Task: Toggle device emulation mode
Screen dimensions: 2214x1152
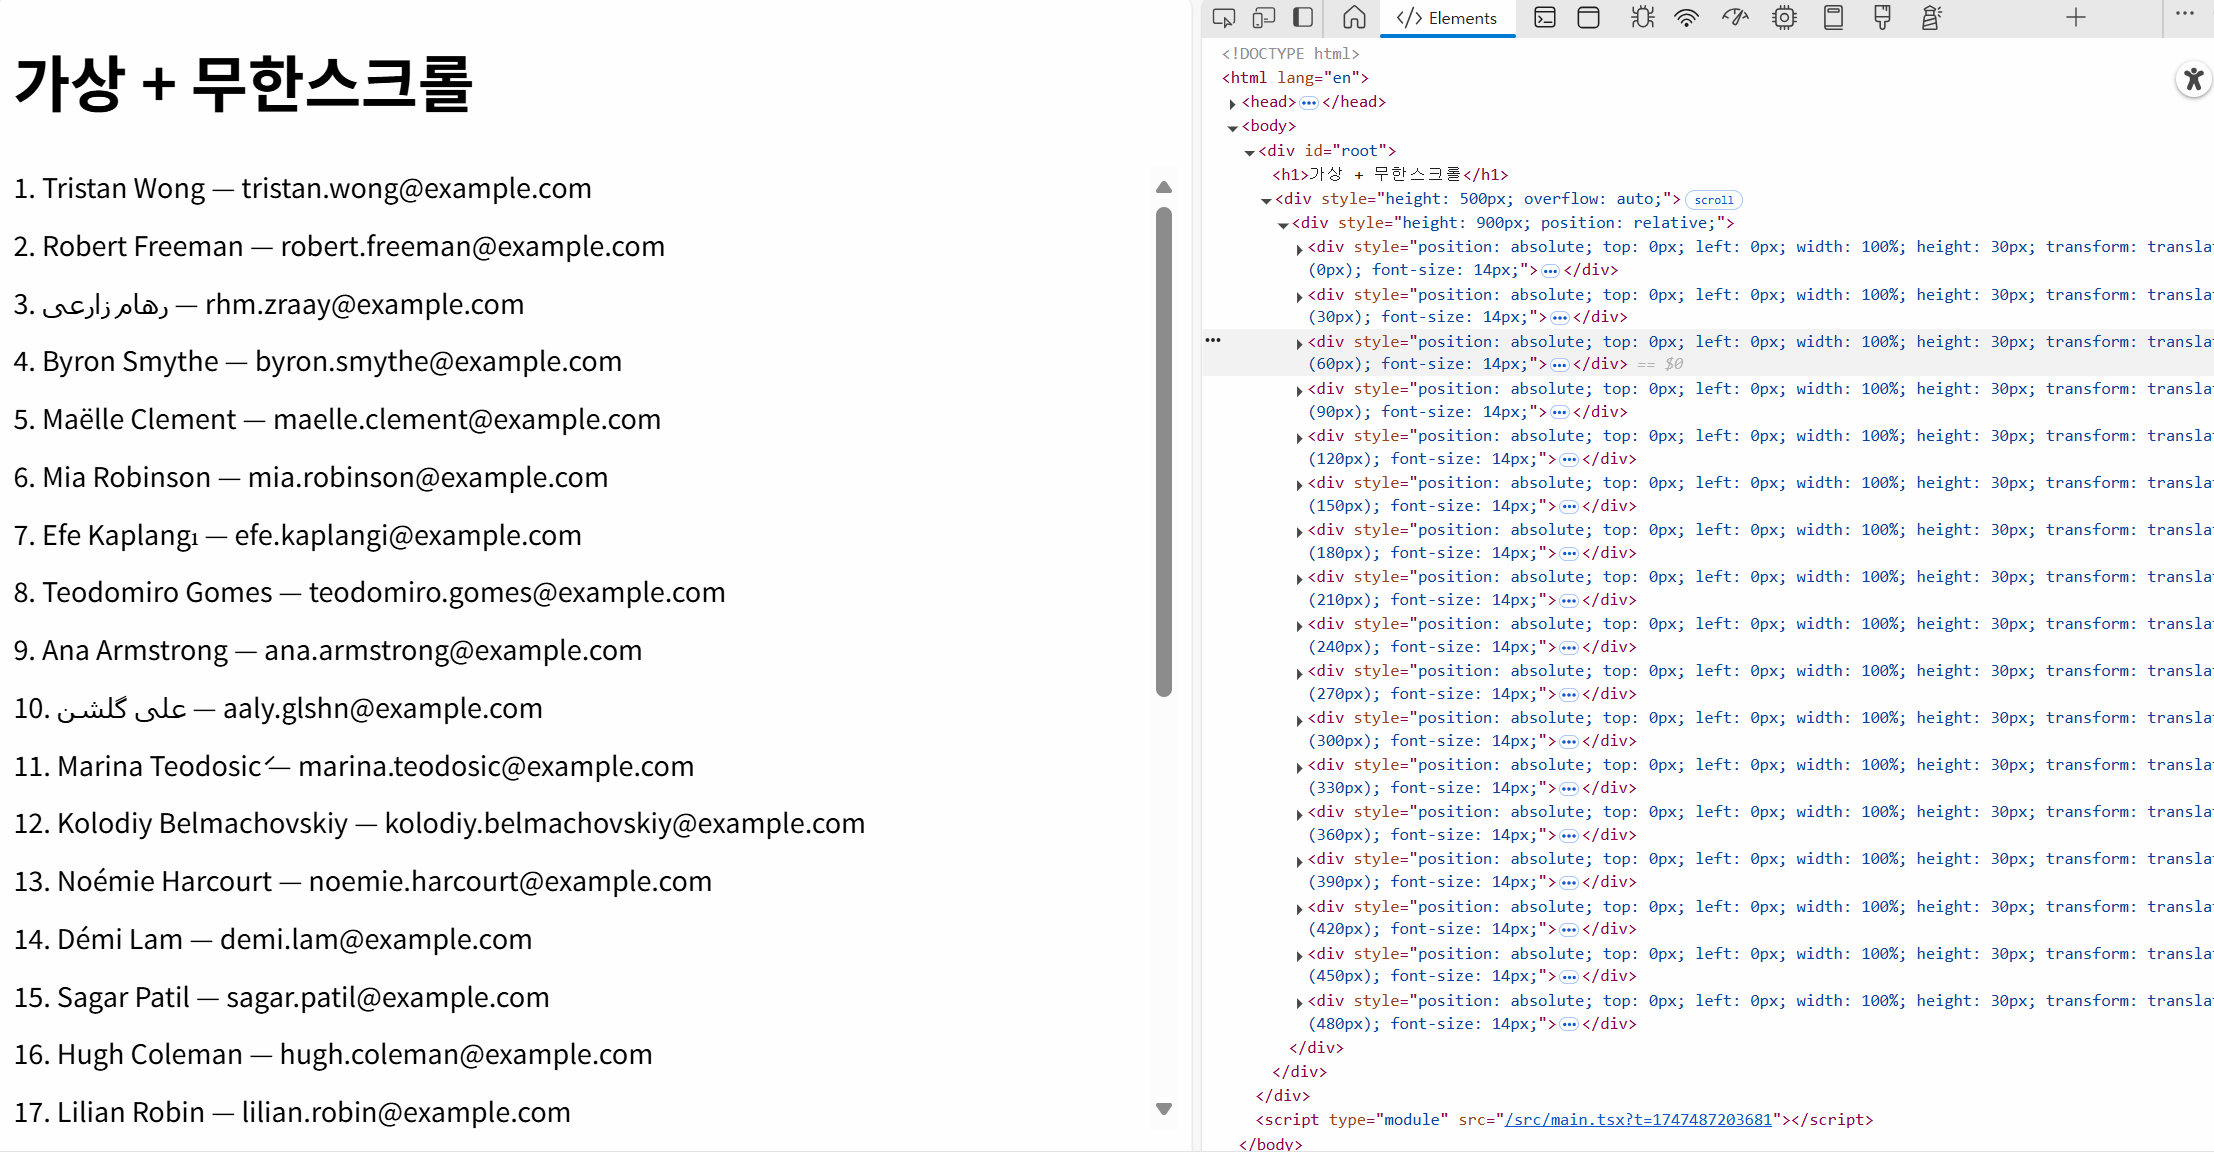Action: [x=1264, y=17]
